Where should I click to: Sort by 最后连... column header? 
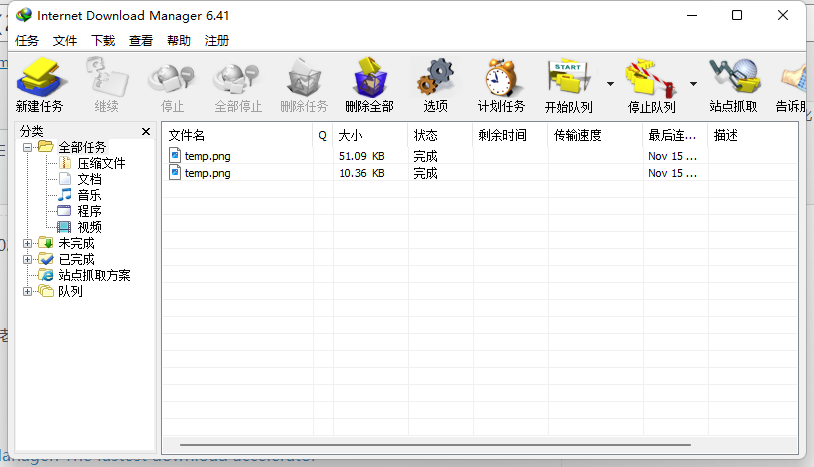click(x=675, y=135)
